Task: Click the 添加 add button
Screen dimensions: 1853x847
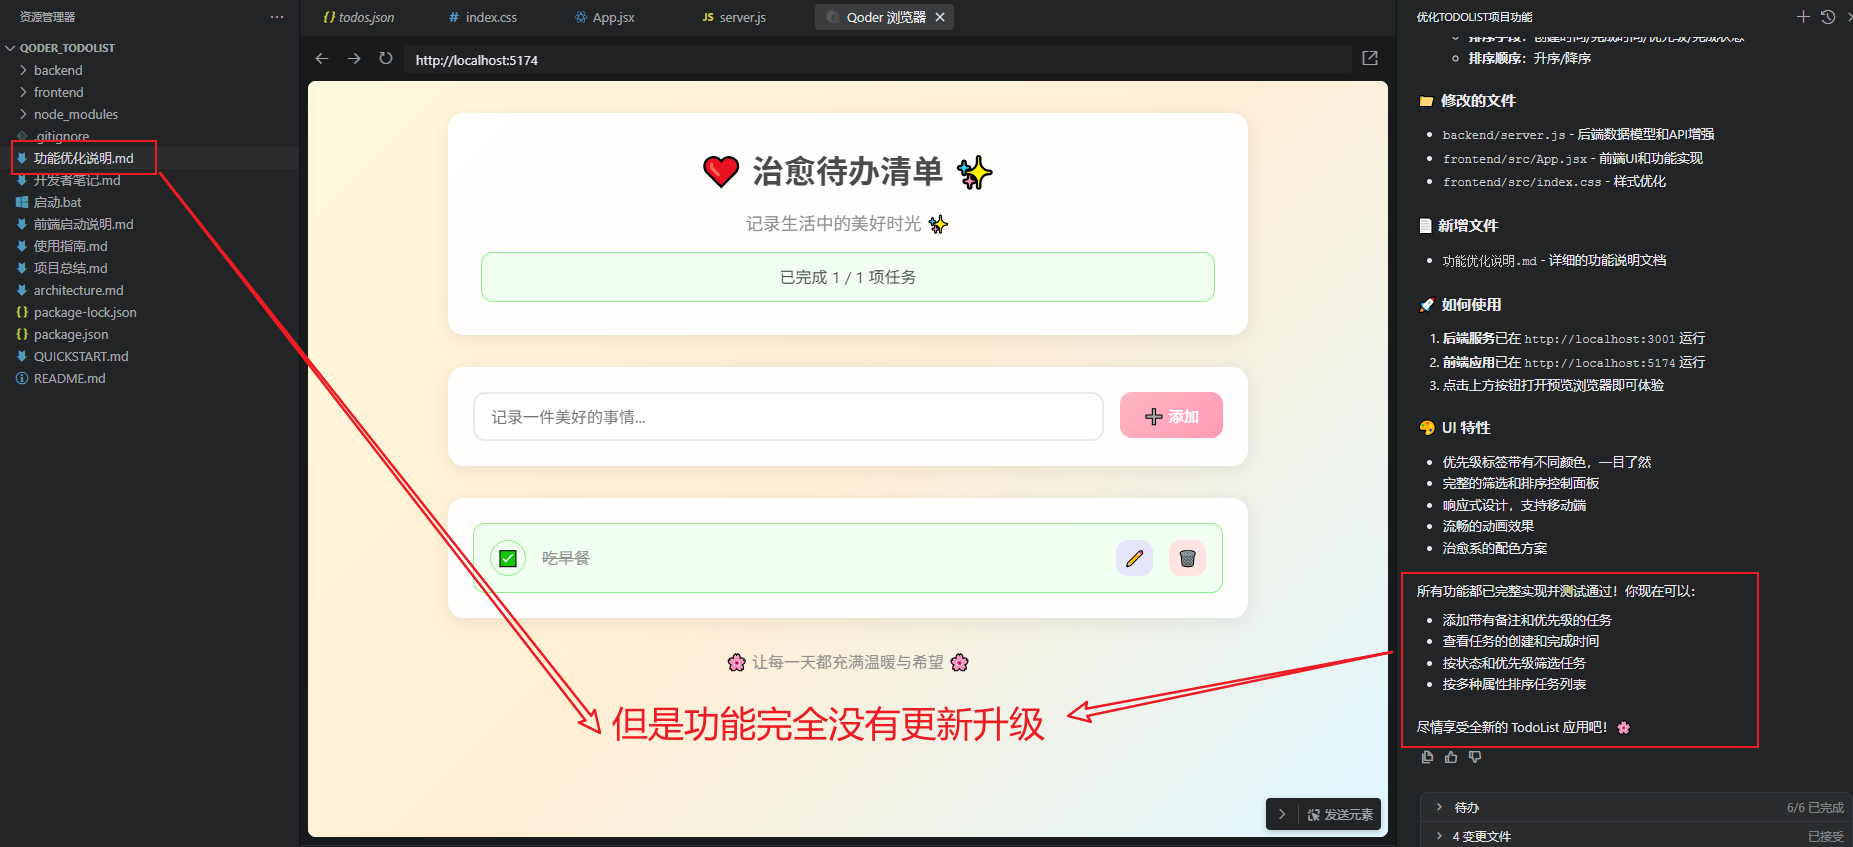Action: [x=1171, y=415]
